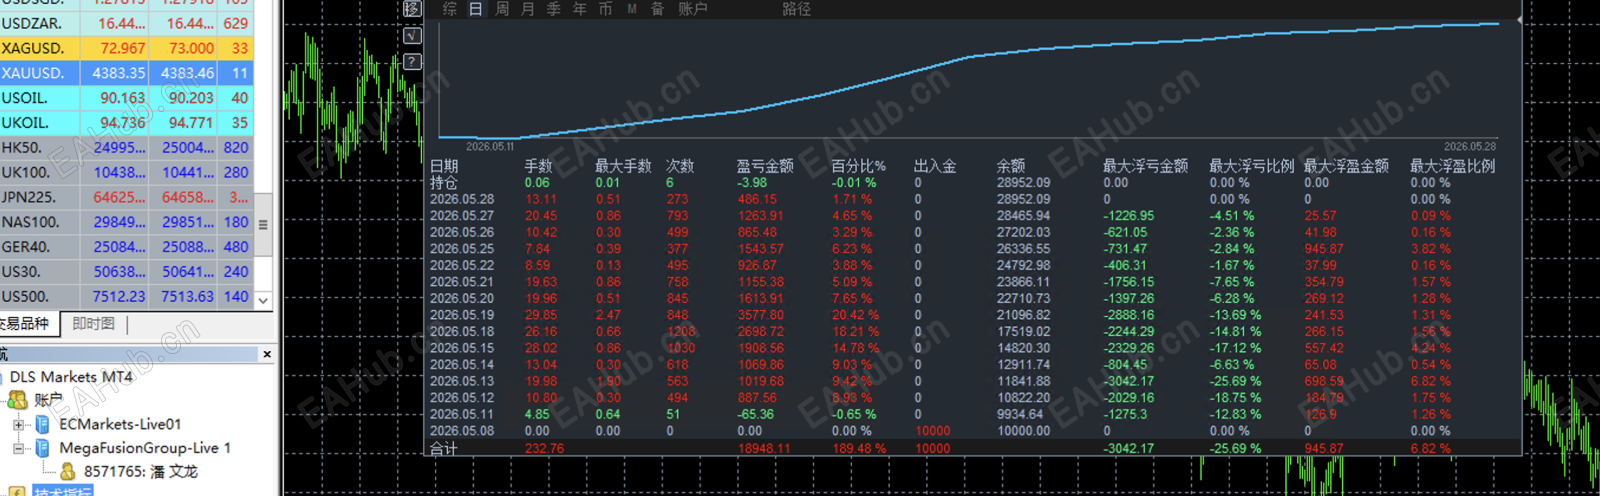Screen dimensions: 1600x496
Task: Select the XAUUSD. row in market watch
Action: pos(126,73)
